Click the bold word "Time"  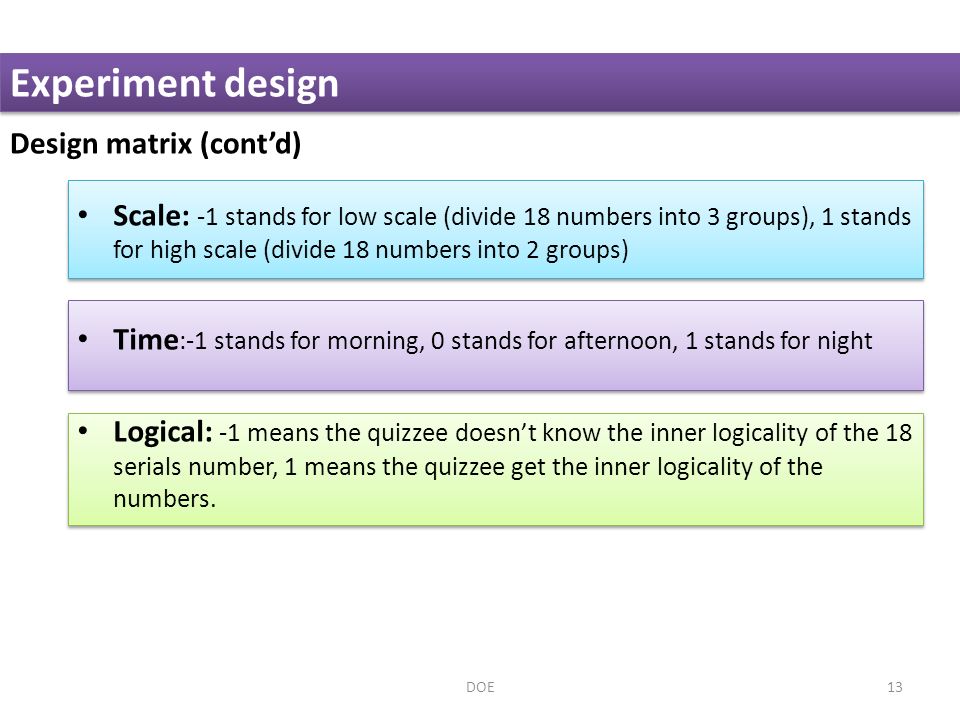pos(146,340)
